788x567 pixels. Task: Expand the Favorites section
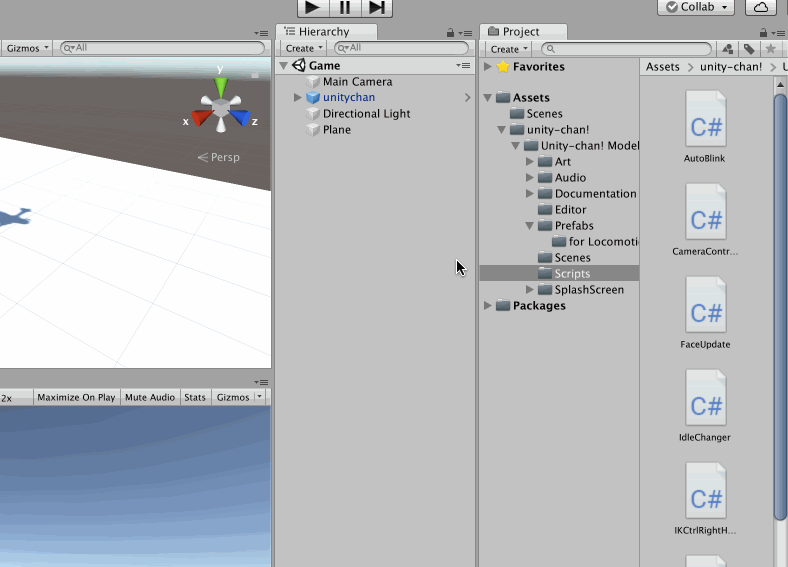click(x=488, y=67)
